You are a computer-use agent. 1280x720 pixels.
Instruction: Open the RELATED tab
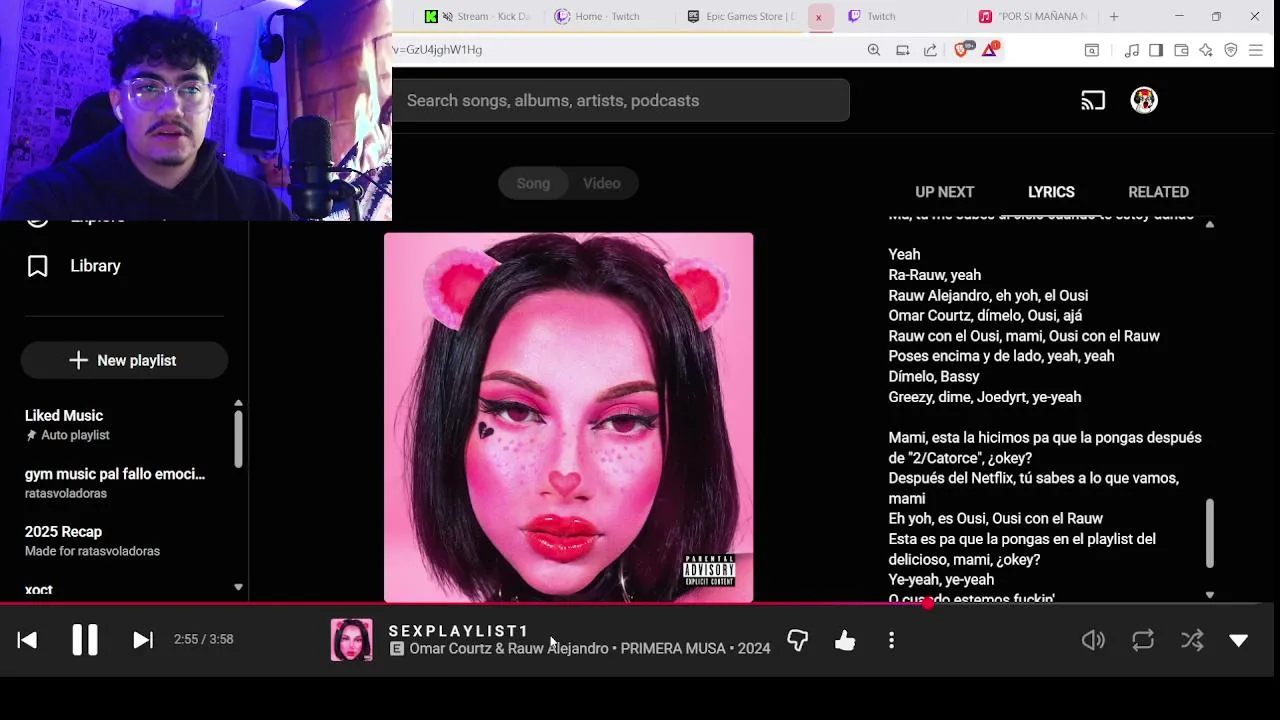point(1158,192)
